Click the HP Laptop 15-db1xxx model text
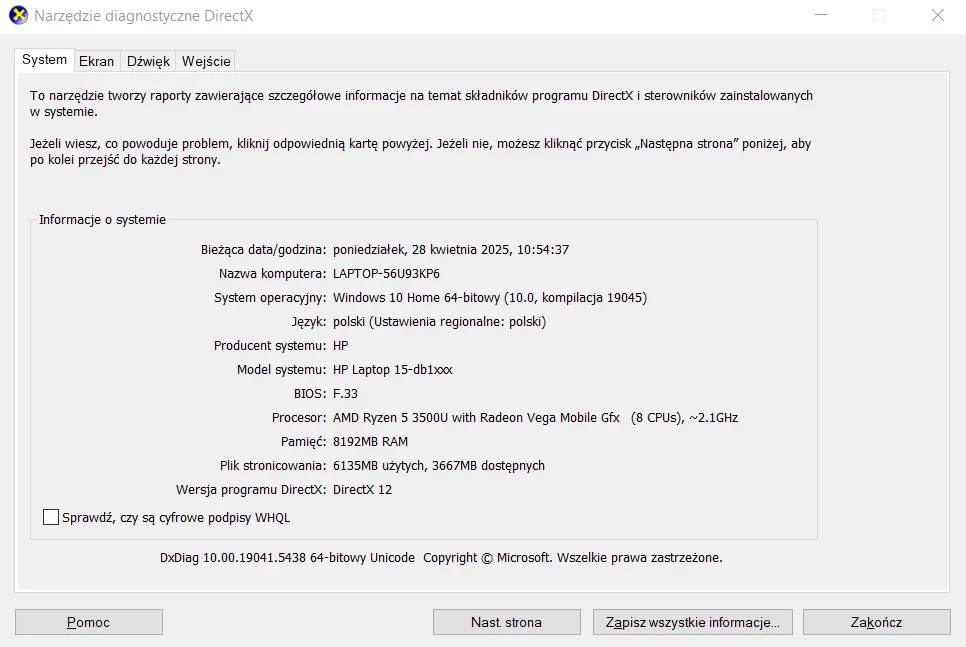 pos(392,370)
